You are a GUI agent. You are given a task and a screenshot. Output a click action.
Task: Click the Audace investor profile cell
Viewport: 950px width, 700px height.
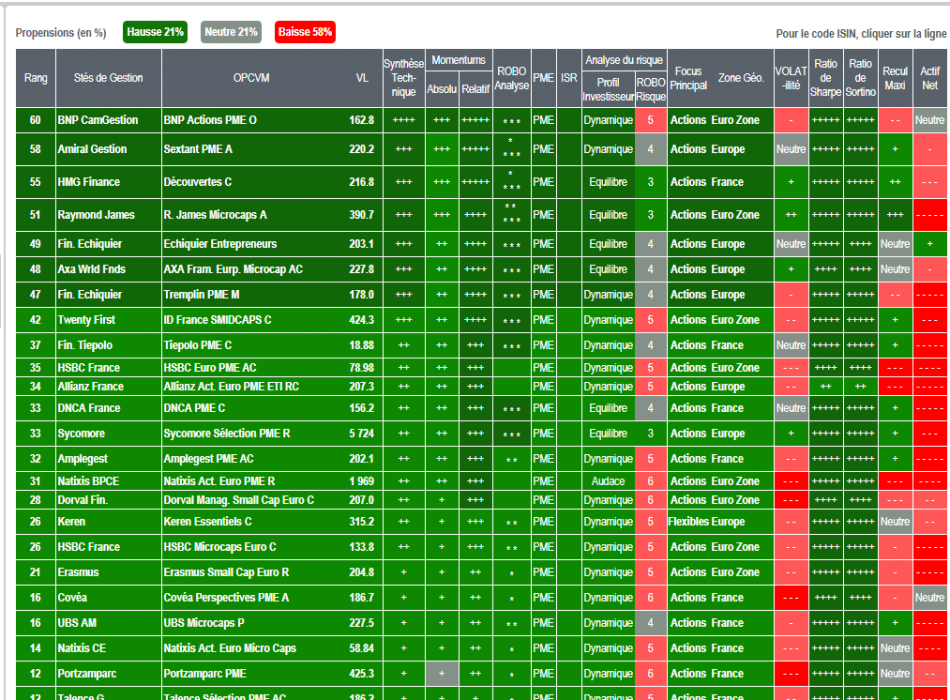[608, 481]
